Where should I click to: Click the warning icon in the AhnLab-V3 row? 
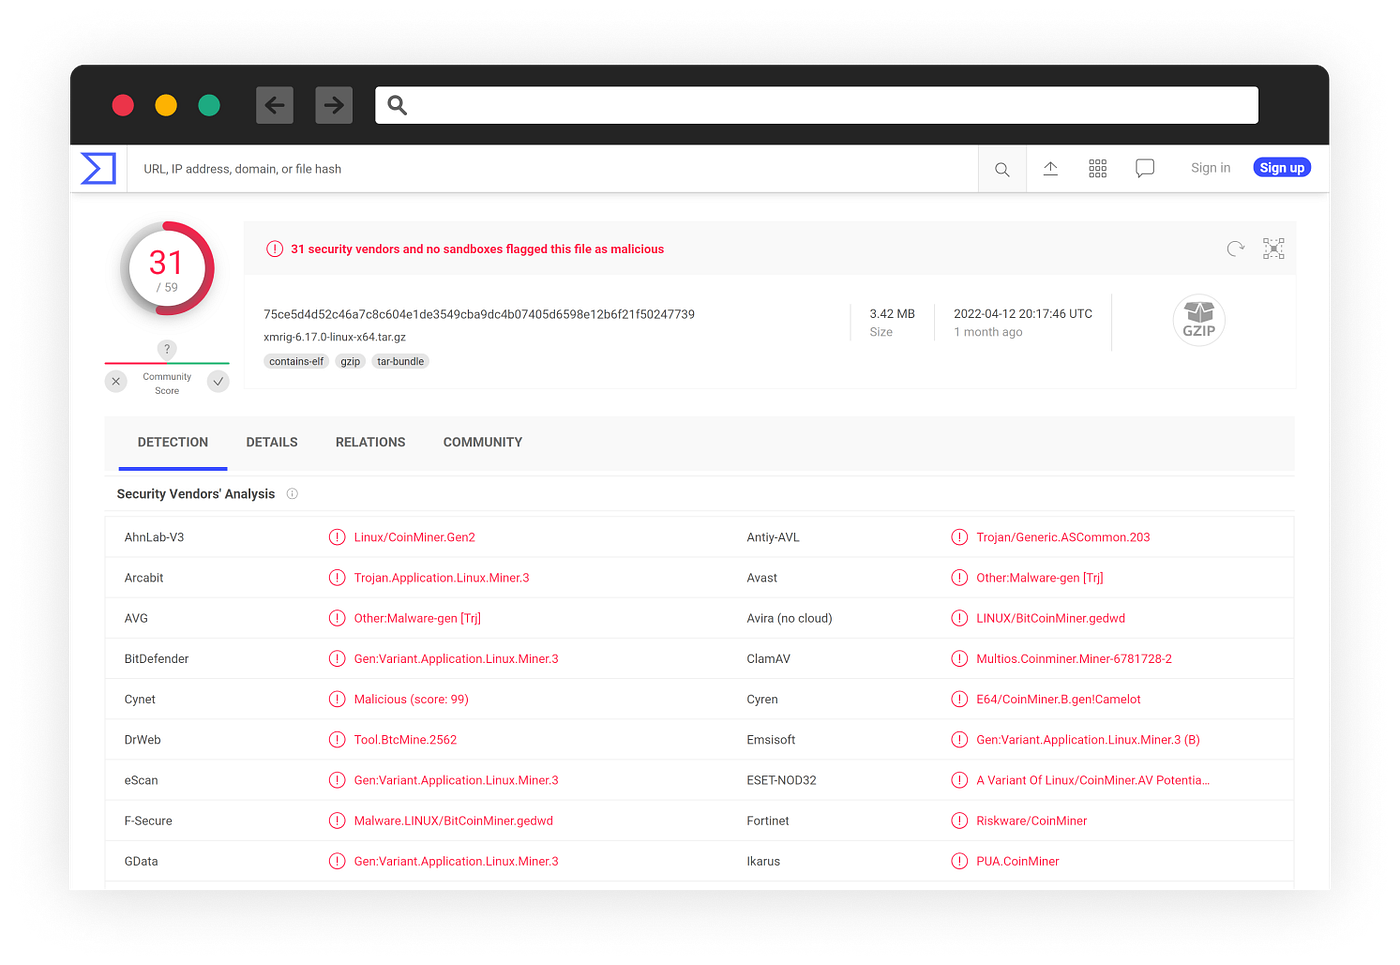point(337,537)
